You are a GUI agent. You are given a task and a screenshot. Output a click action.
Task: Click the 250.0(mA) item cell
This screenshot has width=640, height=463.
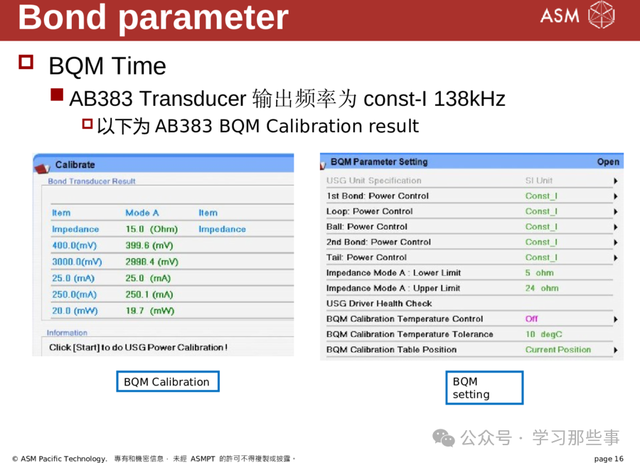[x=74, y=295]
